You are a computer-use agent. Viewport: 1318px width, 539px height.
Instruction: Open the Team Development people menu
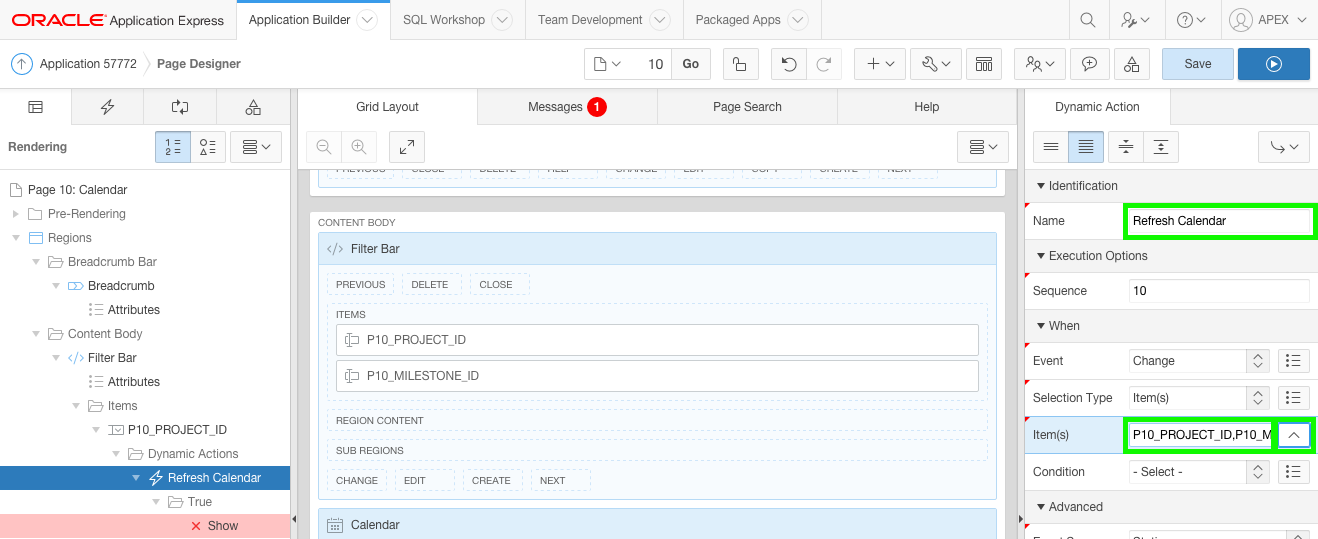pos(1040,64)
